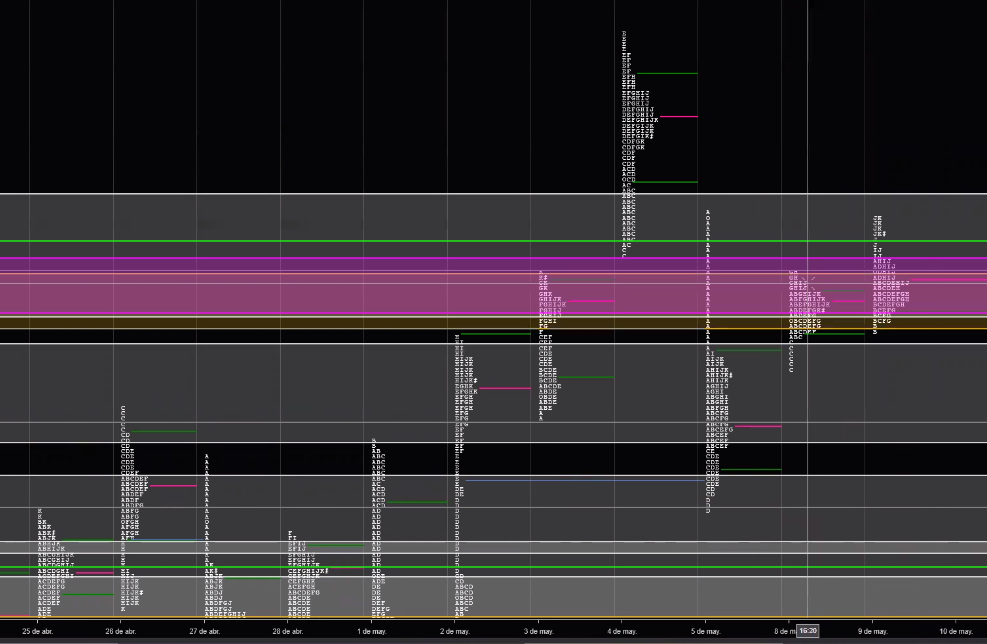Click the 16:20 crosshair time label

click(x=808, y=631)
